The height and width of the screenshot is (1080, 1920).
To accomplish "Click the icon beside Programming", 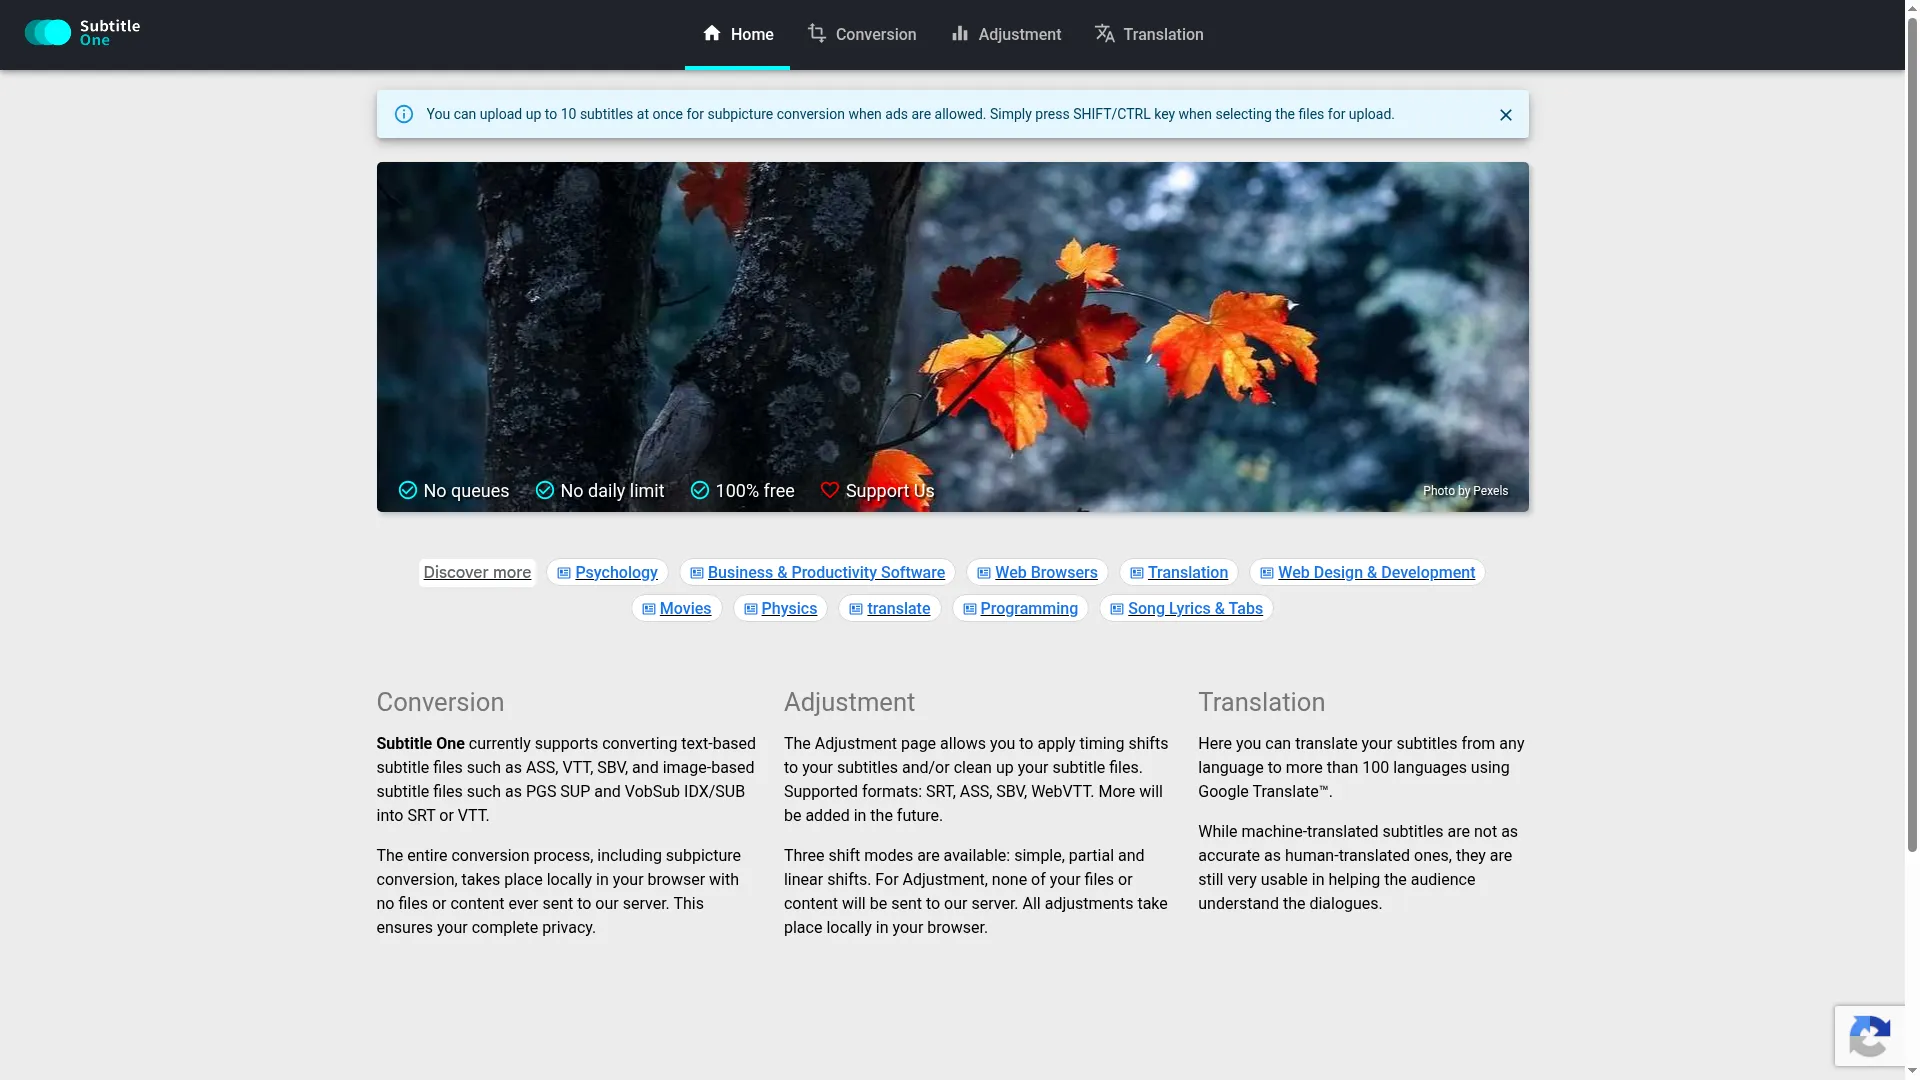I will (x=970, y=609).
